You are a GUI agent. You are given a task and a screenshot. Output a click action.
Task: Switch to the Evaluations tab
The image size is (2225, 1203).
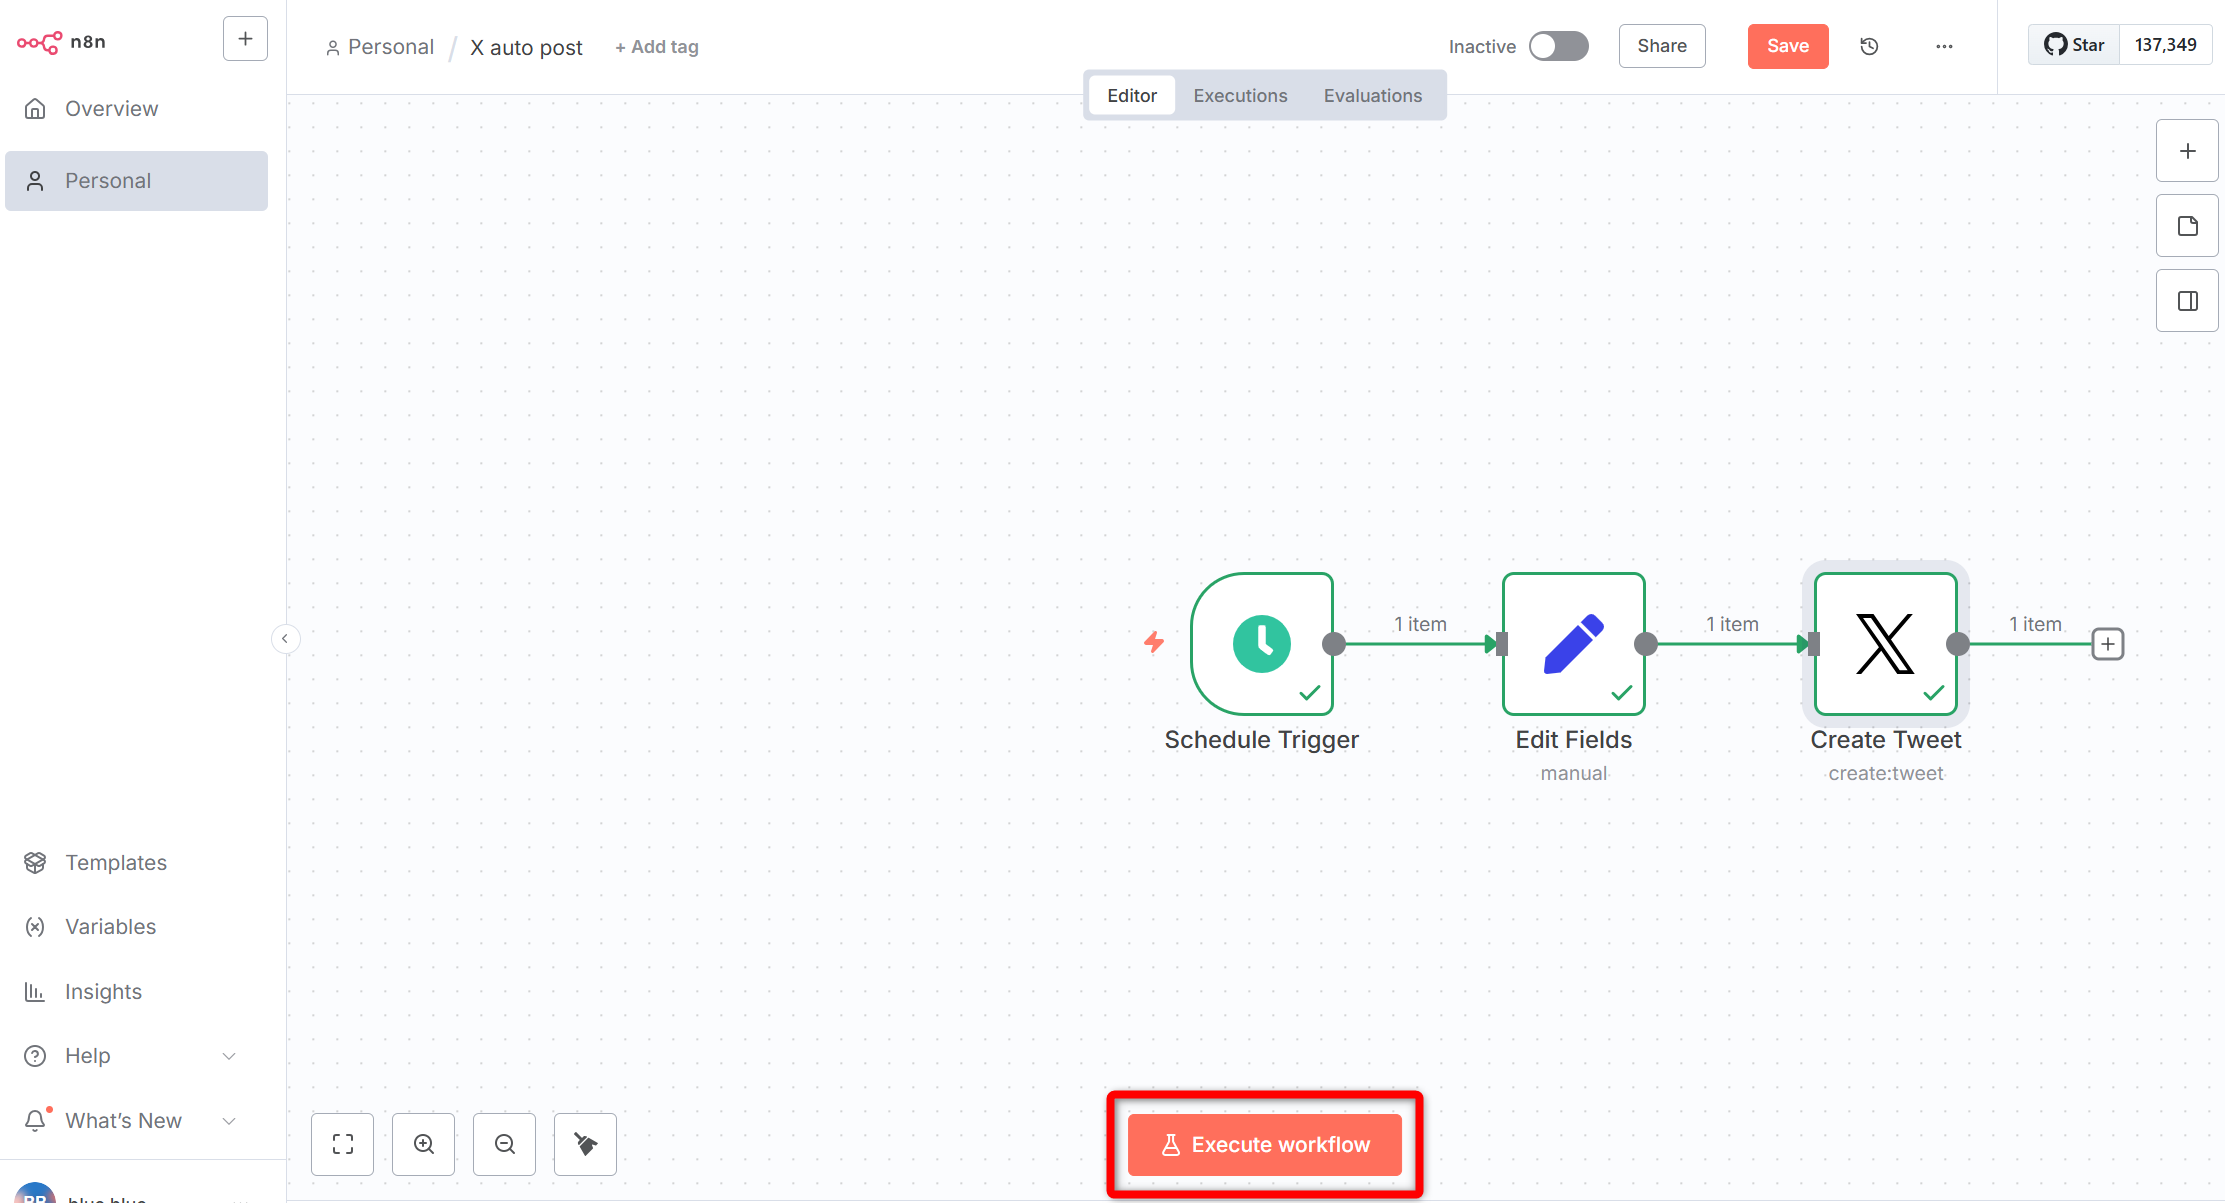pyautogui.click(x=1372, y=95)
